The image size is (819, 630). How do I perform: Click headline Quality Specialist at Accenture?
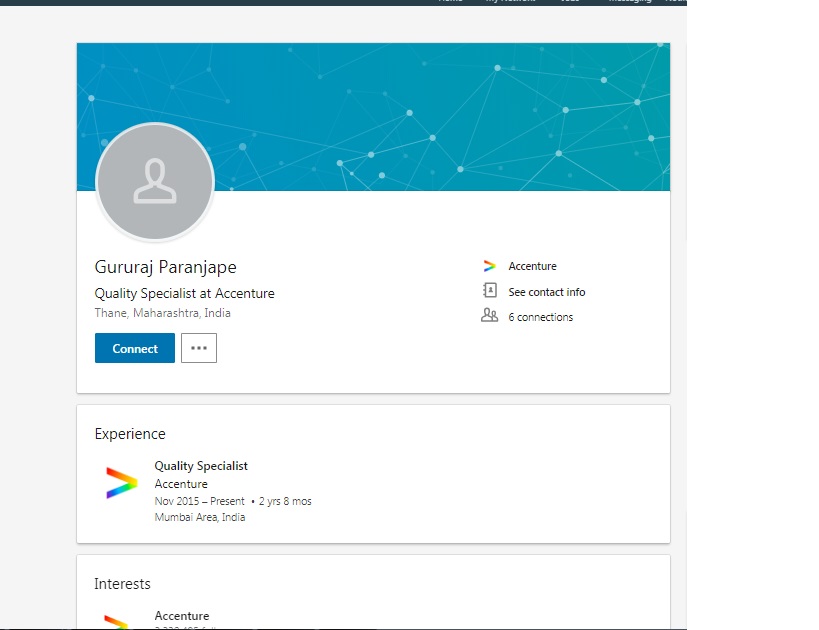coord(184,294)
